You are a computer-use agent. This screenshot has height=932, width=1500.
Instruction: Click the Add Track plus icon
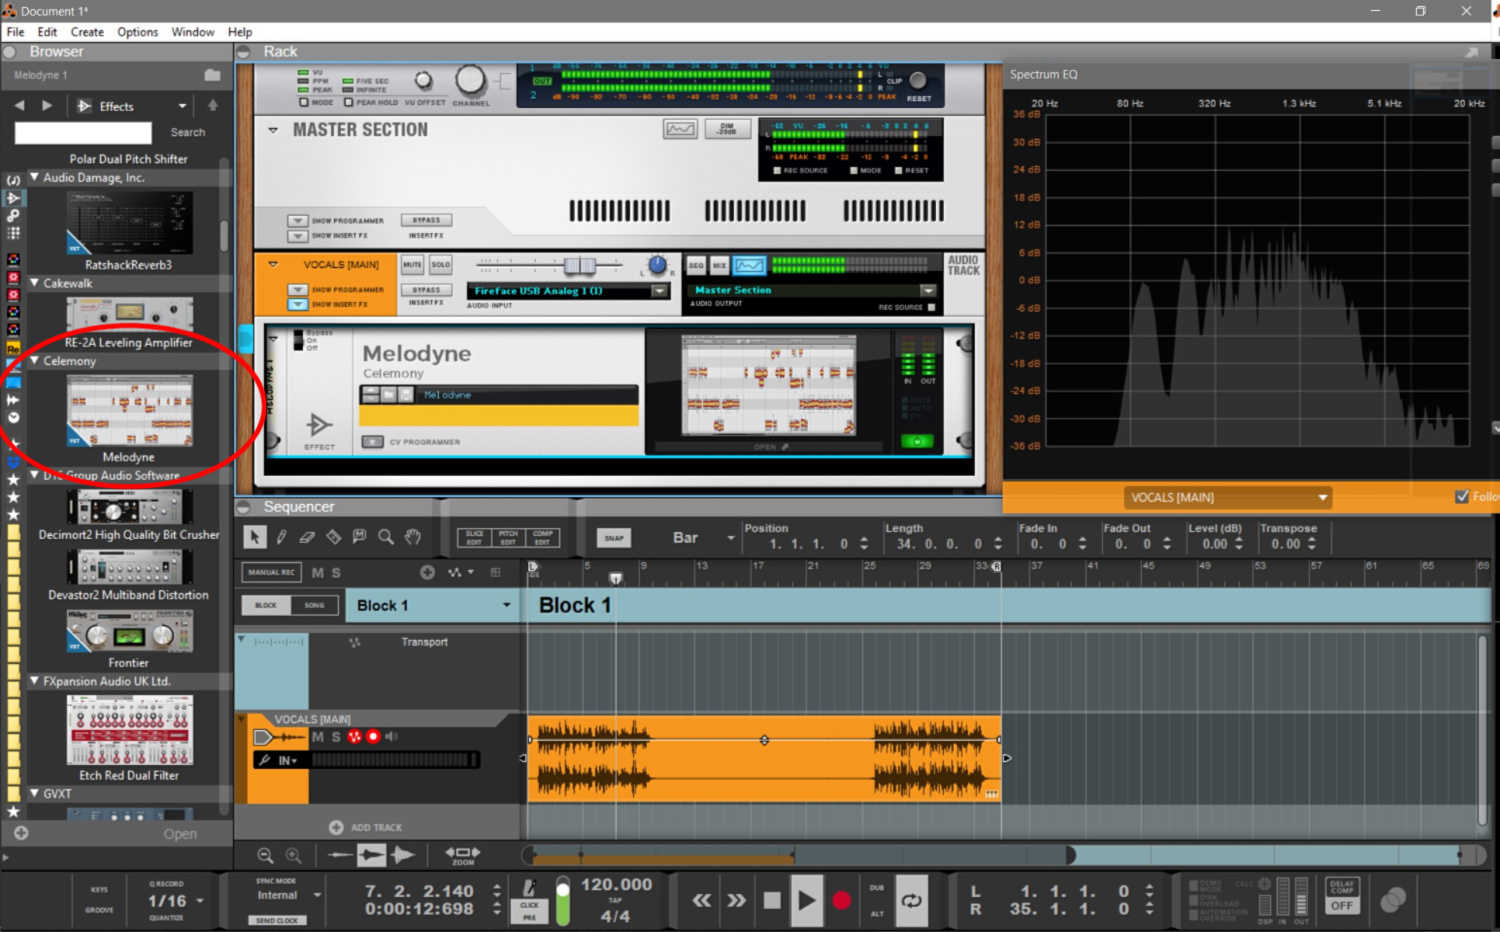[x=336, y=827]
